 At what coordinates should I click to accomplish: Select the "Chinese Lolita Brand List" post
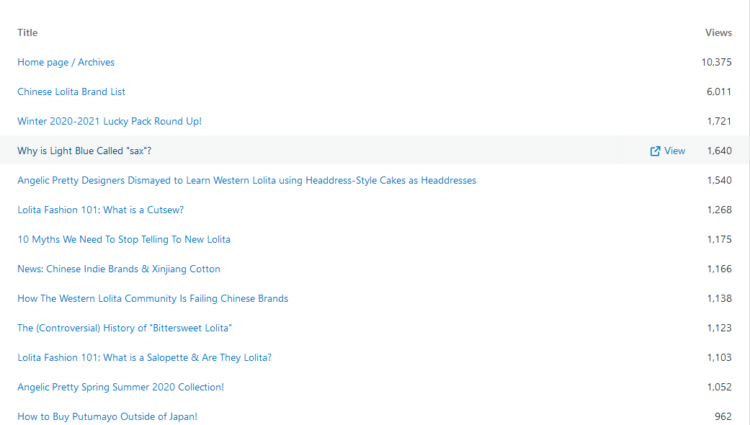71,92
